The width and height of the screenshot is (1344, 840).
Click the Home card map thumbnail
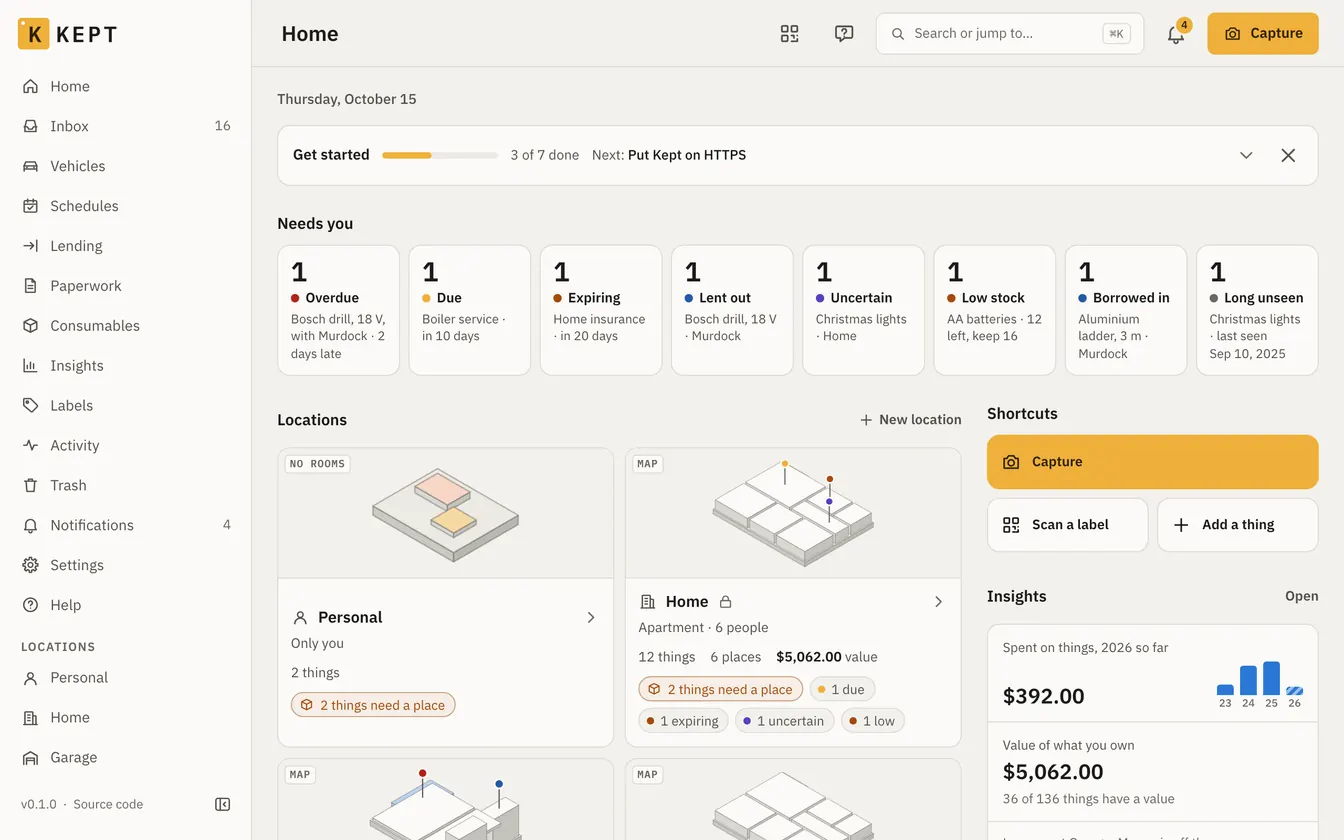click(793, 513)
